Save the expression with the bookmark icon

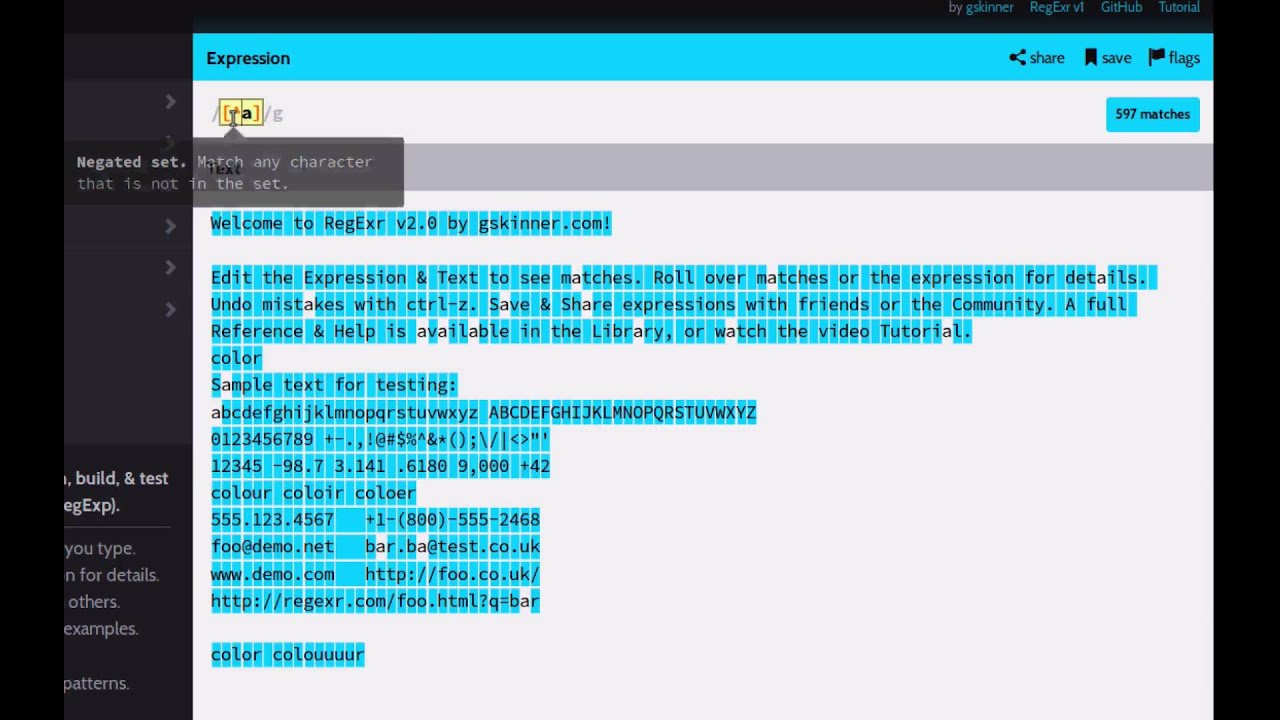(x=1108, y=58)
